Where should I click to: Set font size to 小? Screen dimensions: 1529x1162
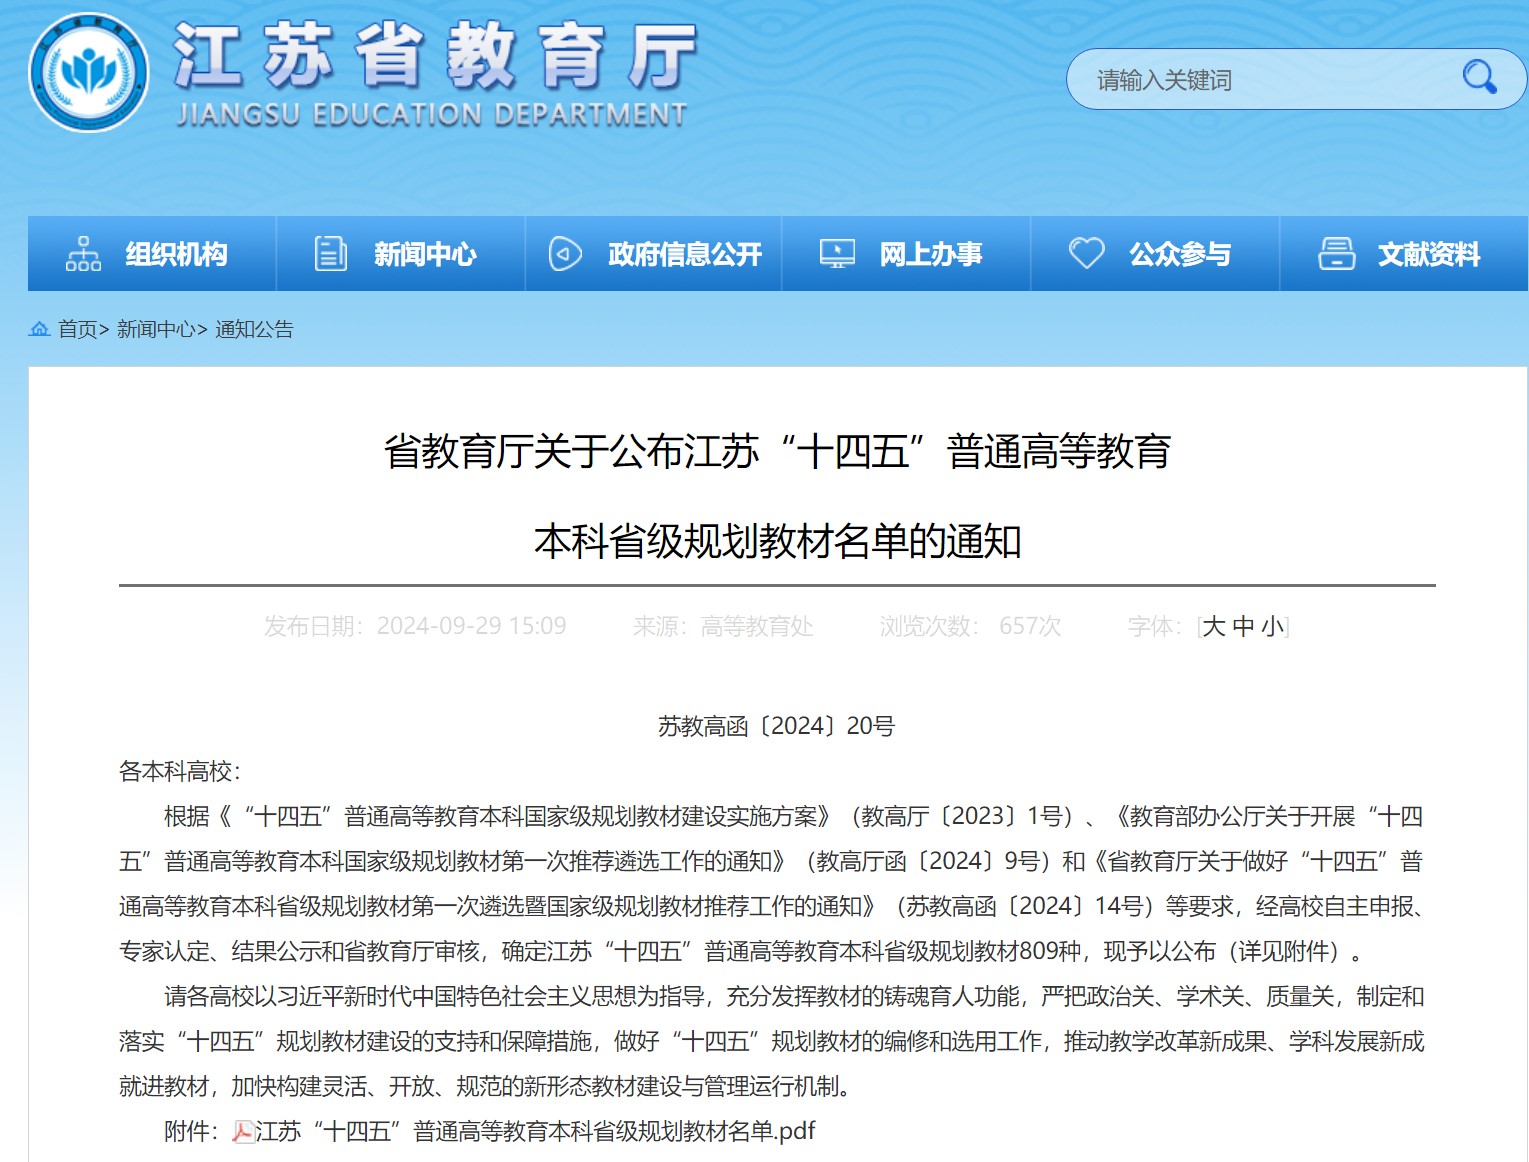(x=1272, y=627)
